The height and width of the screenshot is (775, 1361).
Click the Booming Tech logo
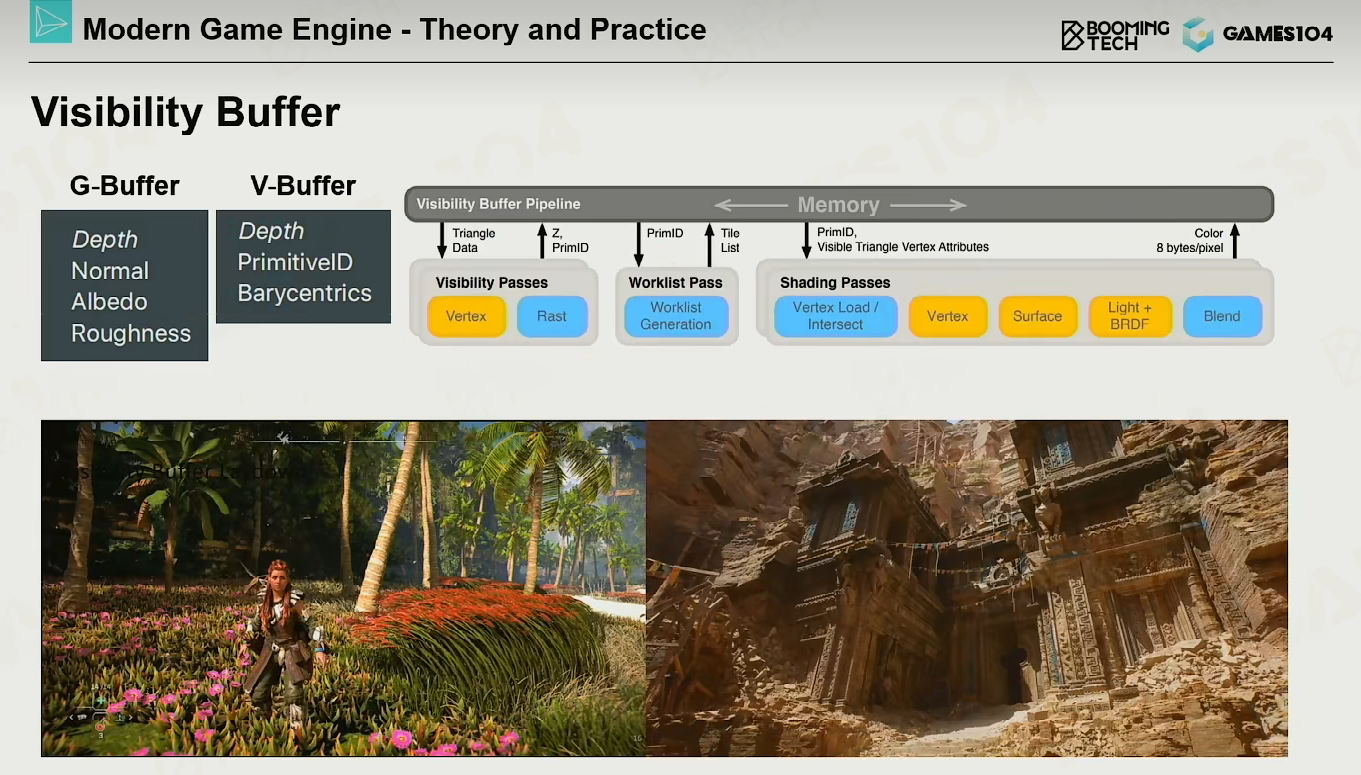[x=1114, y=34]
